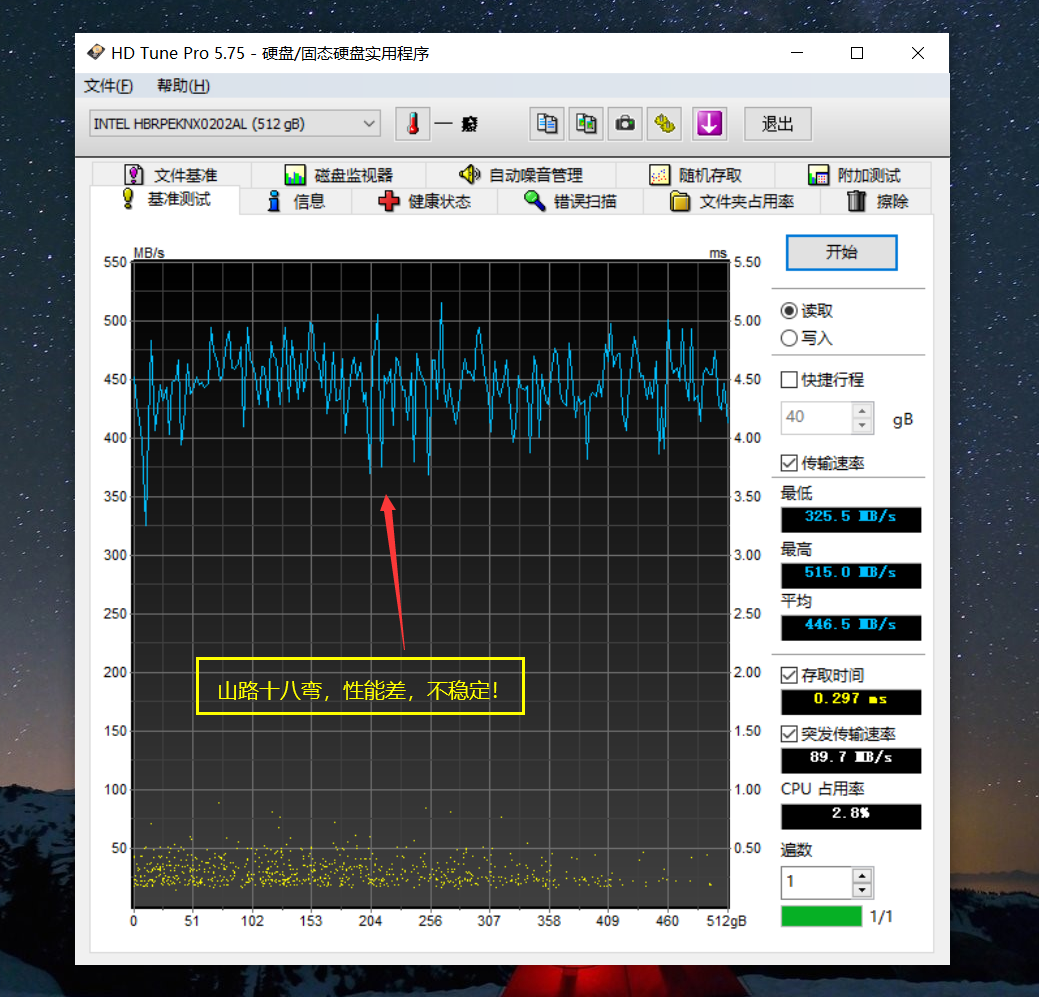Switch to 自动噪音管理 tab

[521, 175]
